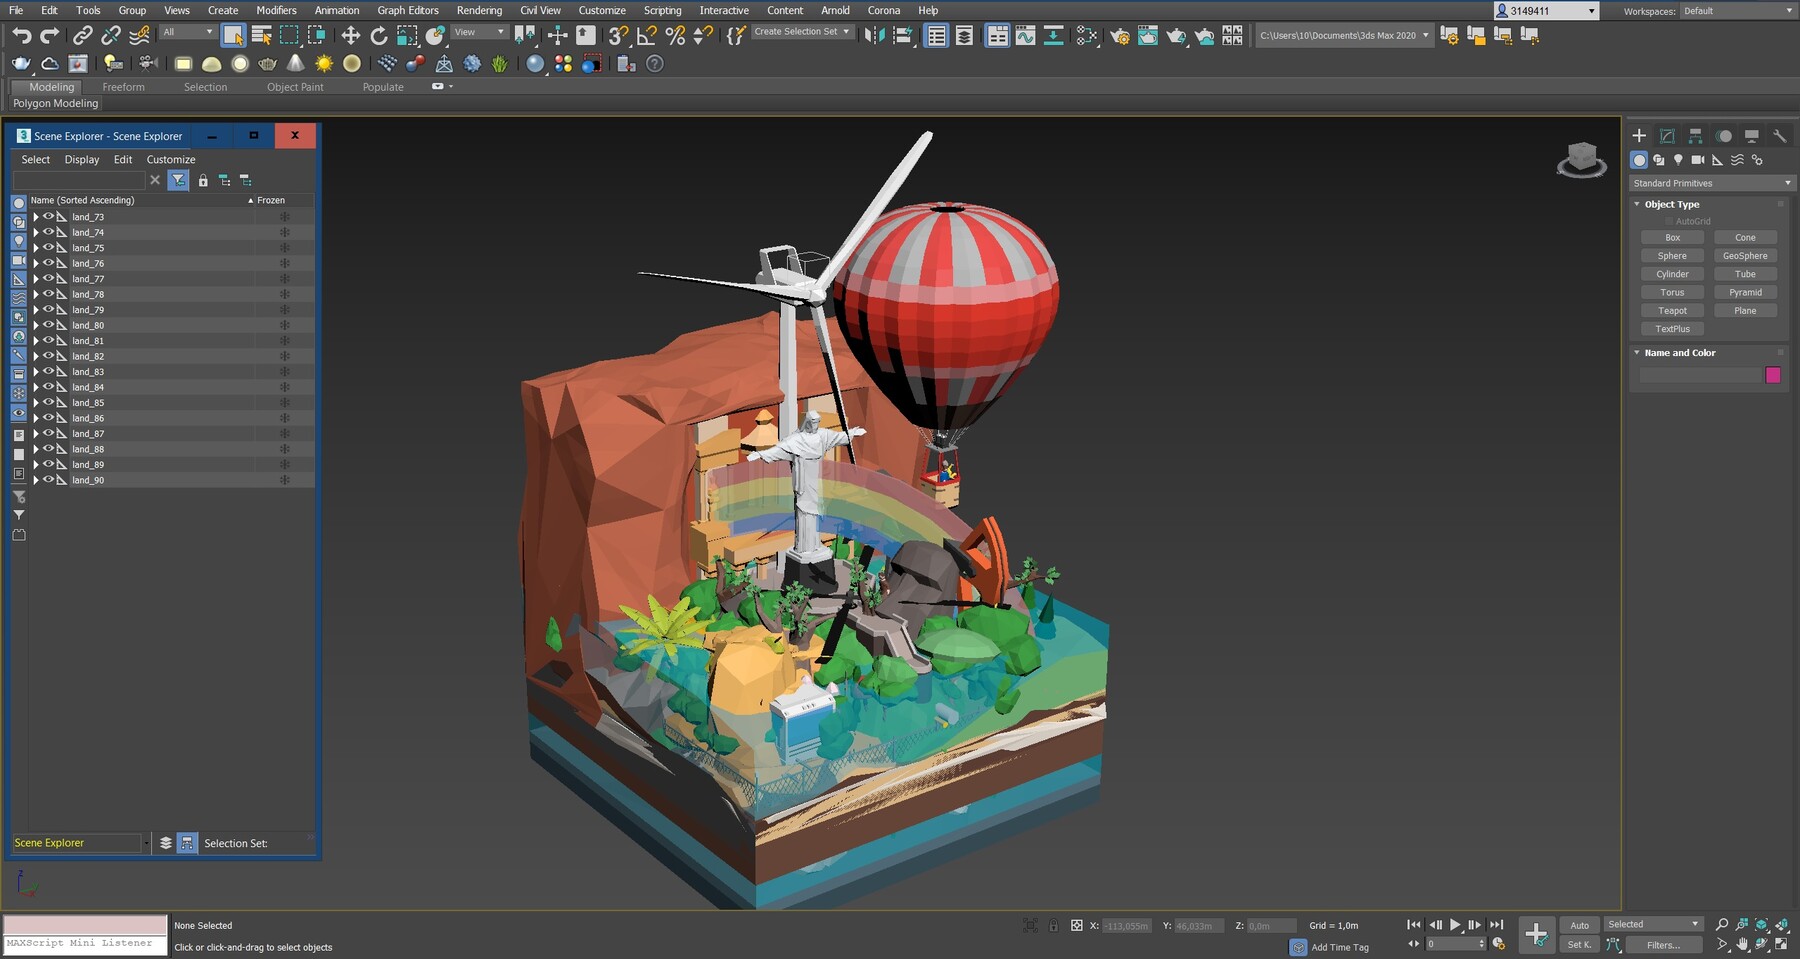Toggle the Percent Snap icon
1800x959 pixels.
point(675,36)
